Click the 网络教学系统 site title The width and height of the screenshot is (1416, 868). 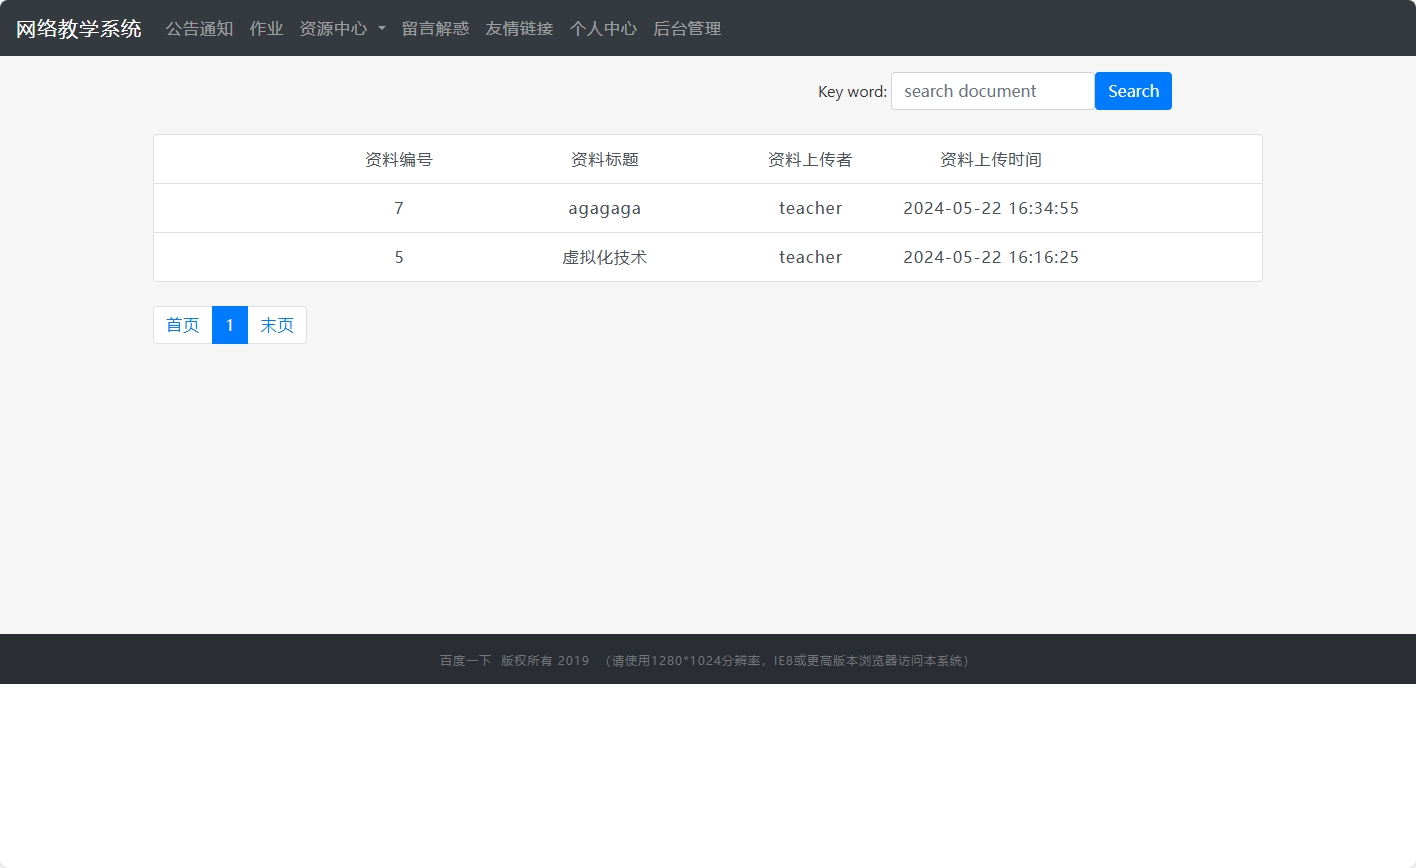pos(78,28)
